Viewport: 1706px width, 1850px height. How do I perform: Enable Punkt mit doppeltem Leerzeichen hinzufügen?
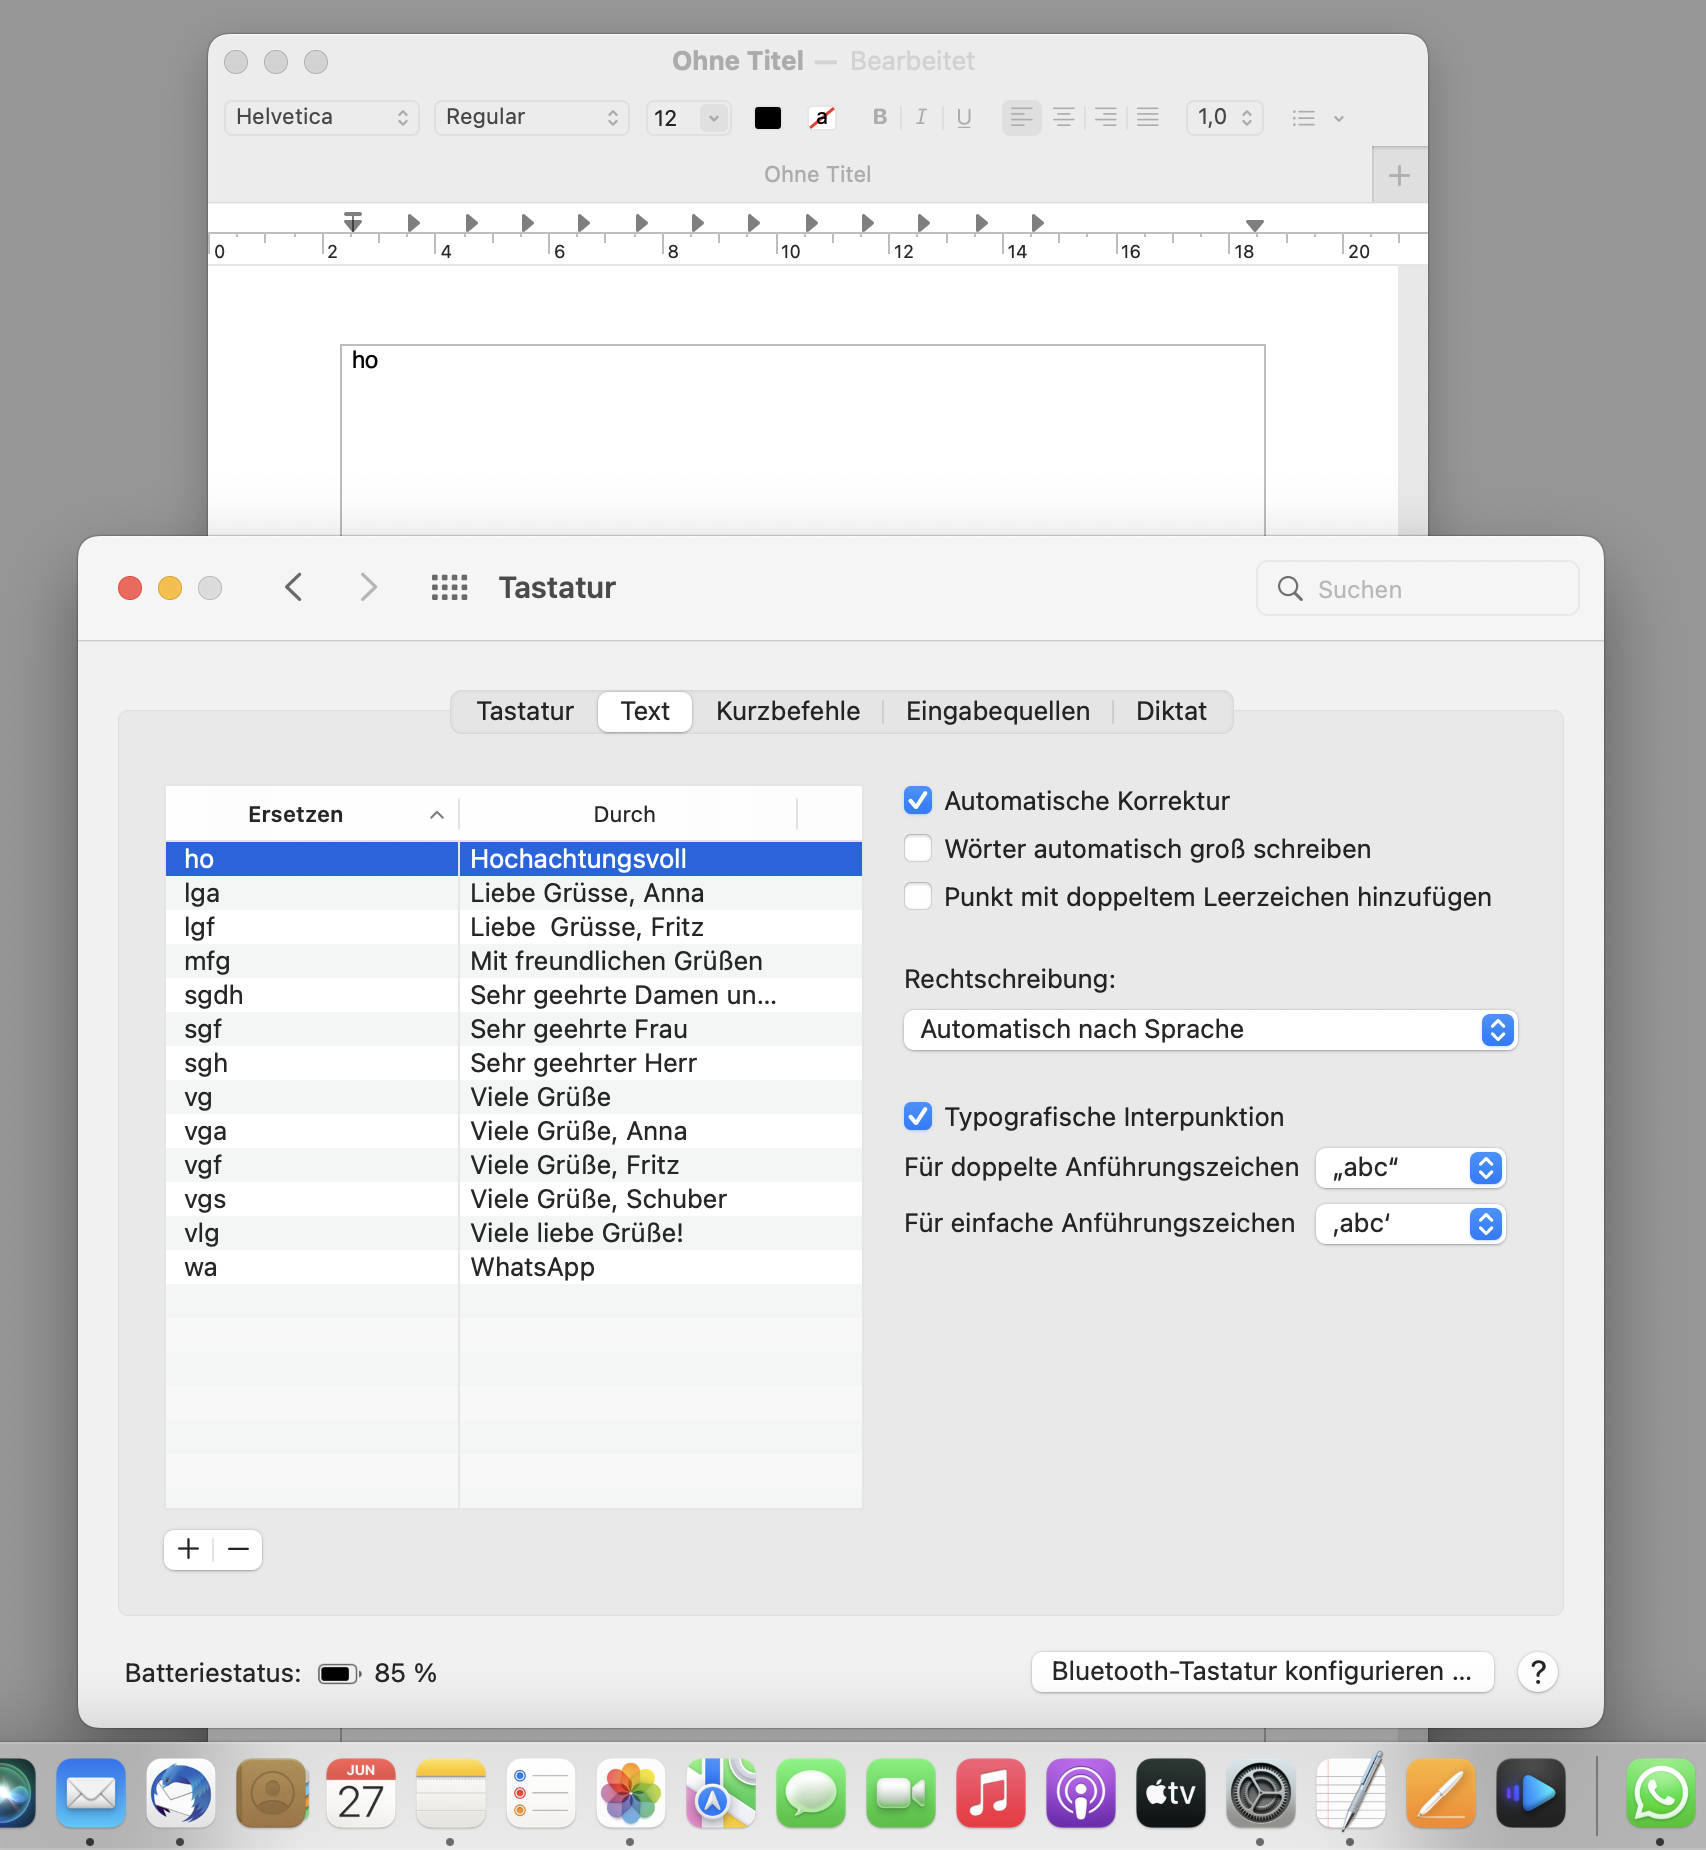[918, 896]
